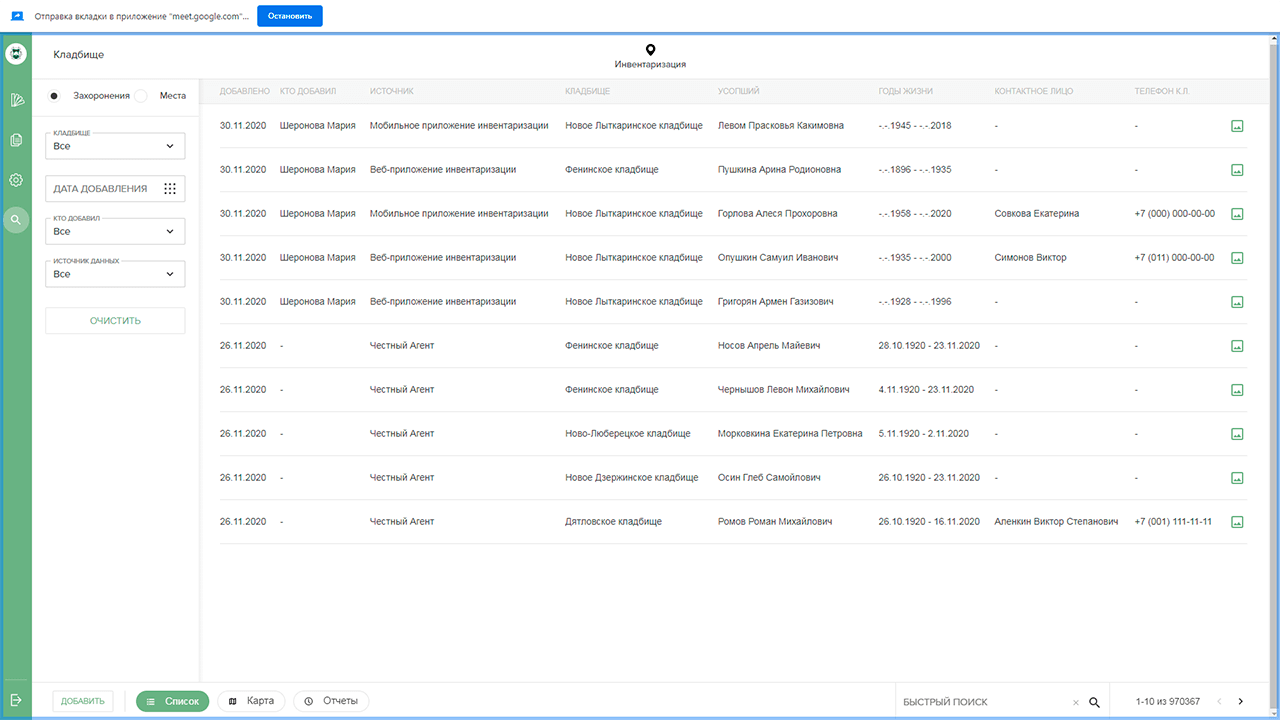This screenshot has width=1280, height=720.
Task: Switch to the Список view
Action: (x=173, y=701)
